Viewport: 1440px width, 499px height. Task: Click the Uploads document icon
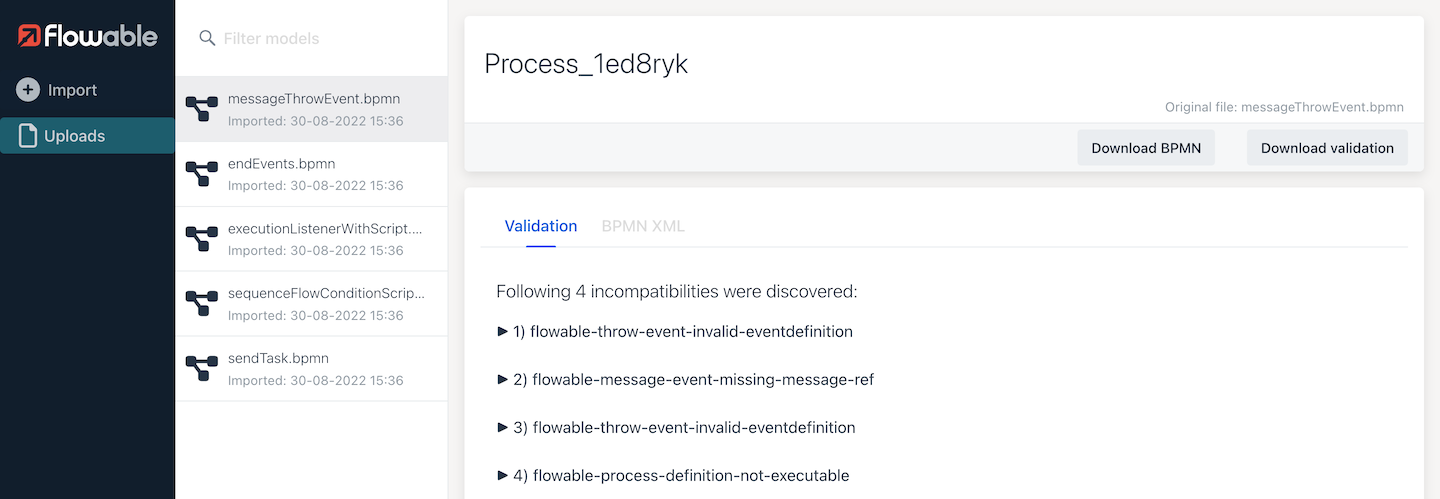pyautogui.click(x=28, y=136)
